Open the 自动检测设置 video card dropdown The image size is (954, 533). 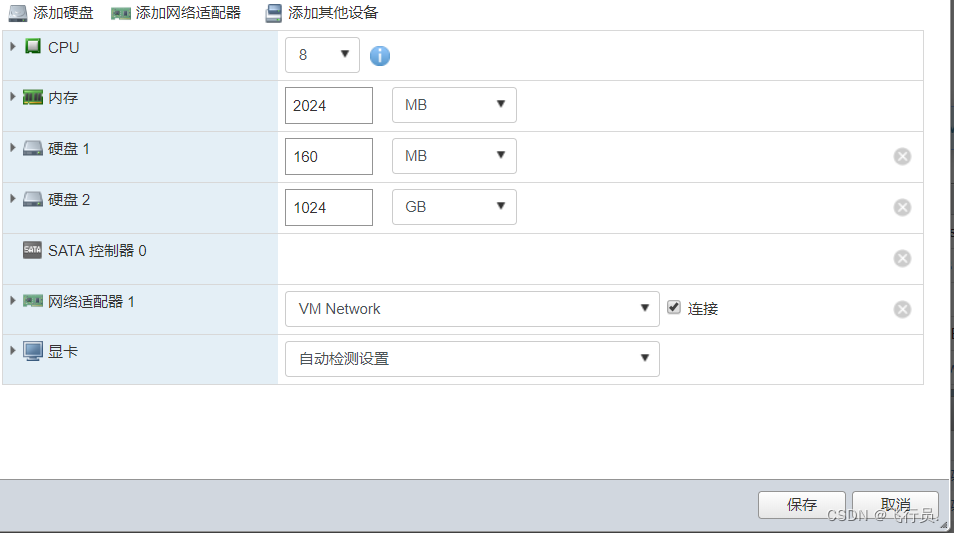tap(472, 358)
